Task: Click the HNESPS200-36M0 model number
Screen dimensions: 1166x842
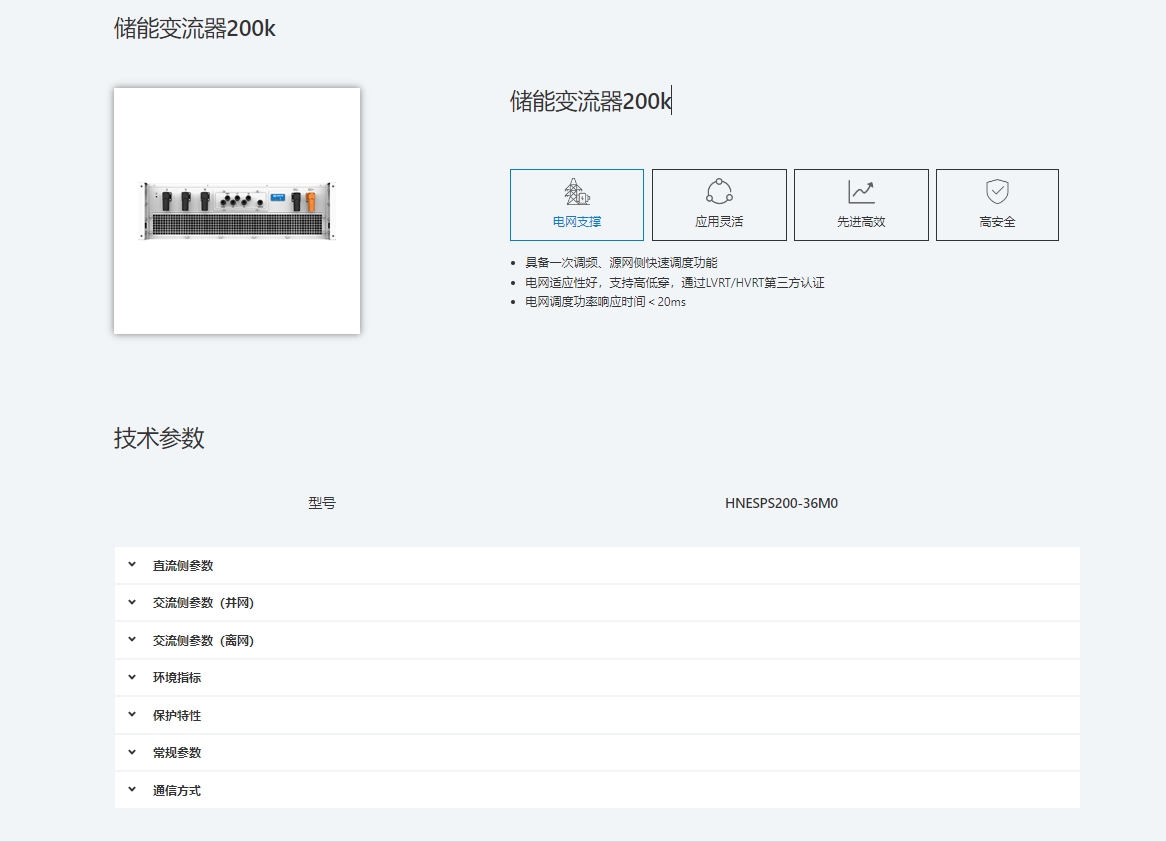Action: pos(781,503)
